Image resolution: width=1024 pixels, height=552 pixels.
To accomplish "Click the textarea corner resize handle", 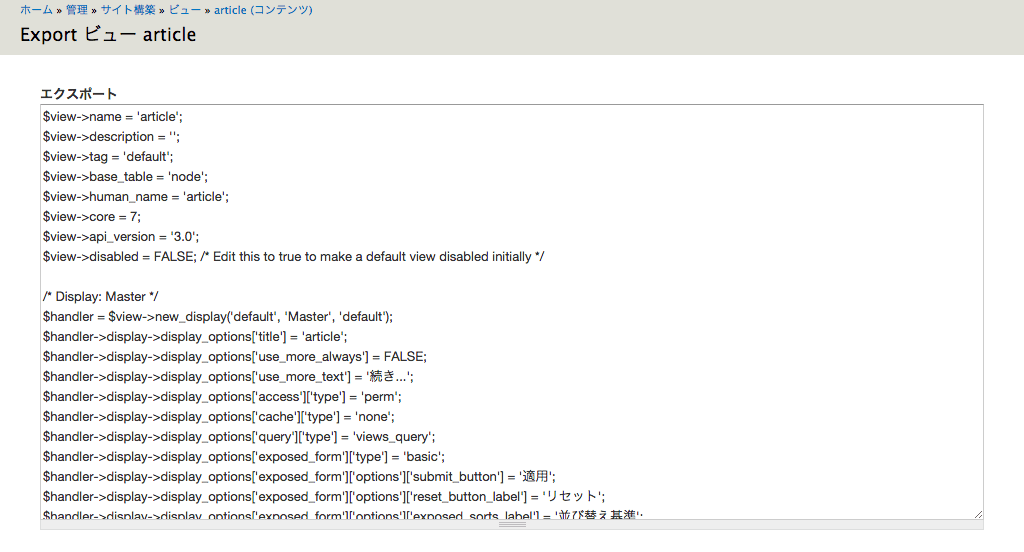I will click(978, 514).
